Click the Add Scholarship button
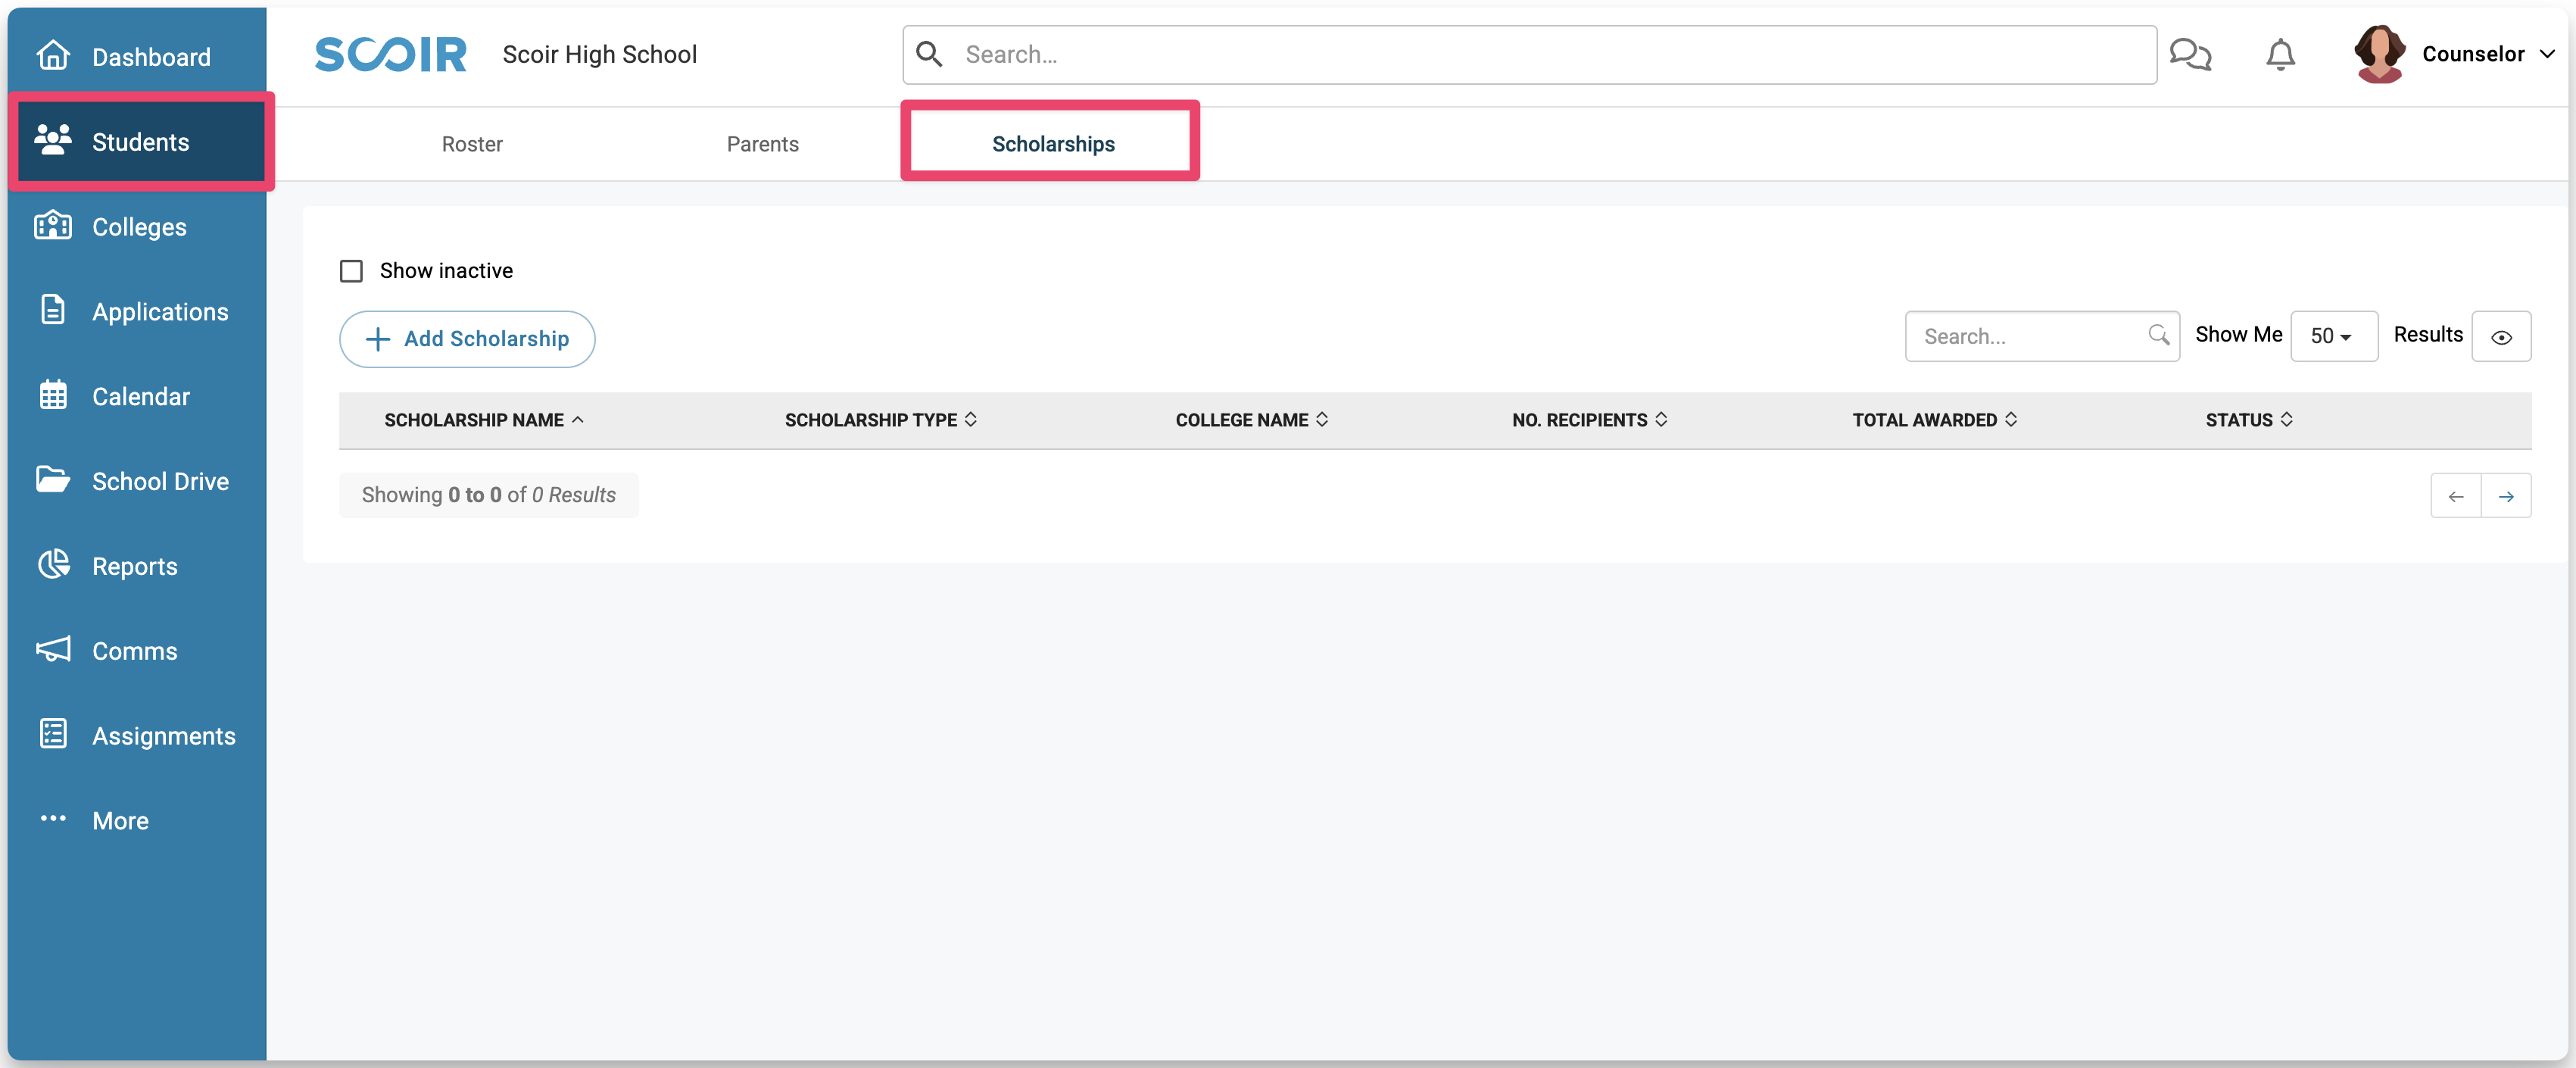Image resolution: width=2576 pixels, height=1068 pixels. point(467,339)
